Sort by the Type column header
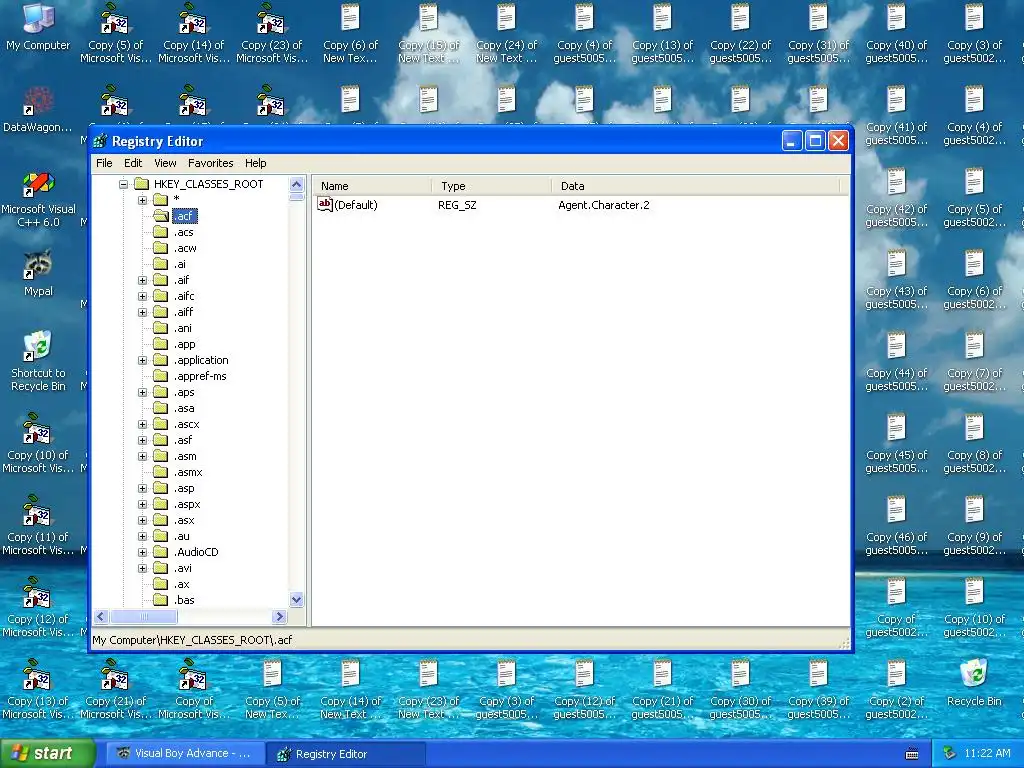The image size is (1024, 768). 491,186
